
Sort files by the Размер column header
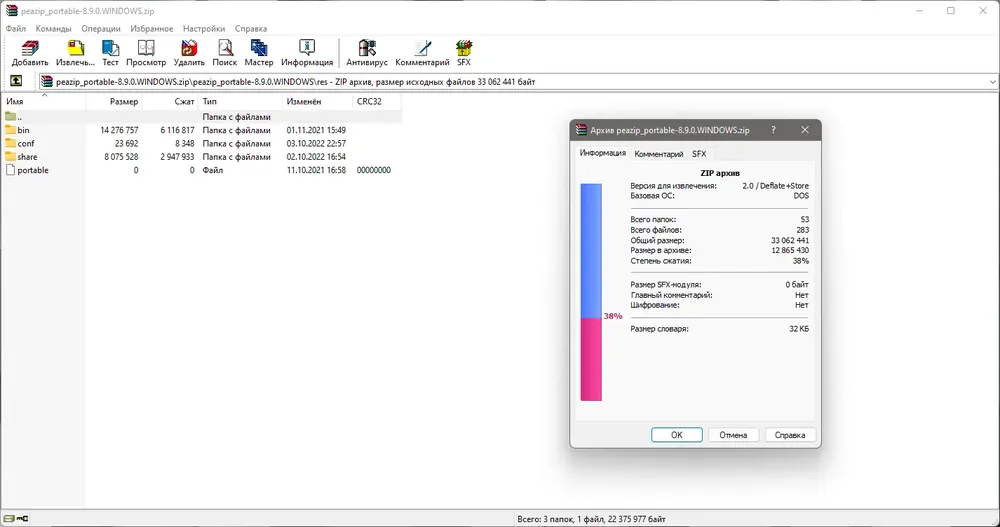pyautogui.click(x=124, y=102)
